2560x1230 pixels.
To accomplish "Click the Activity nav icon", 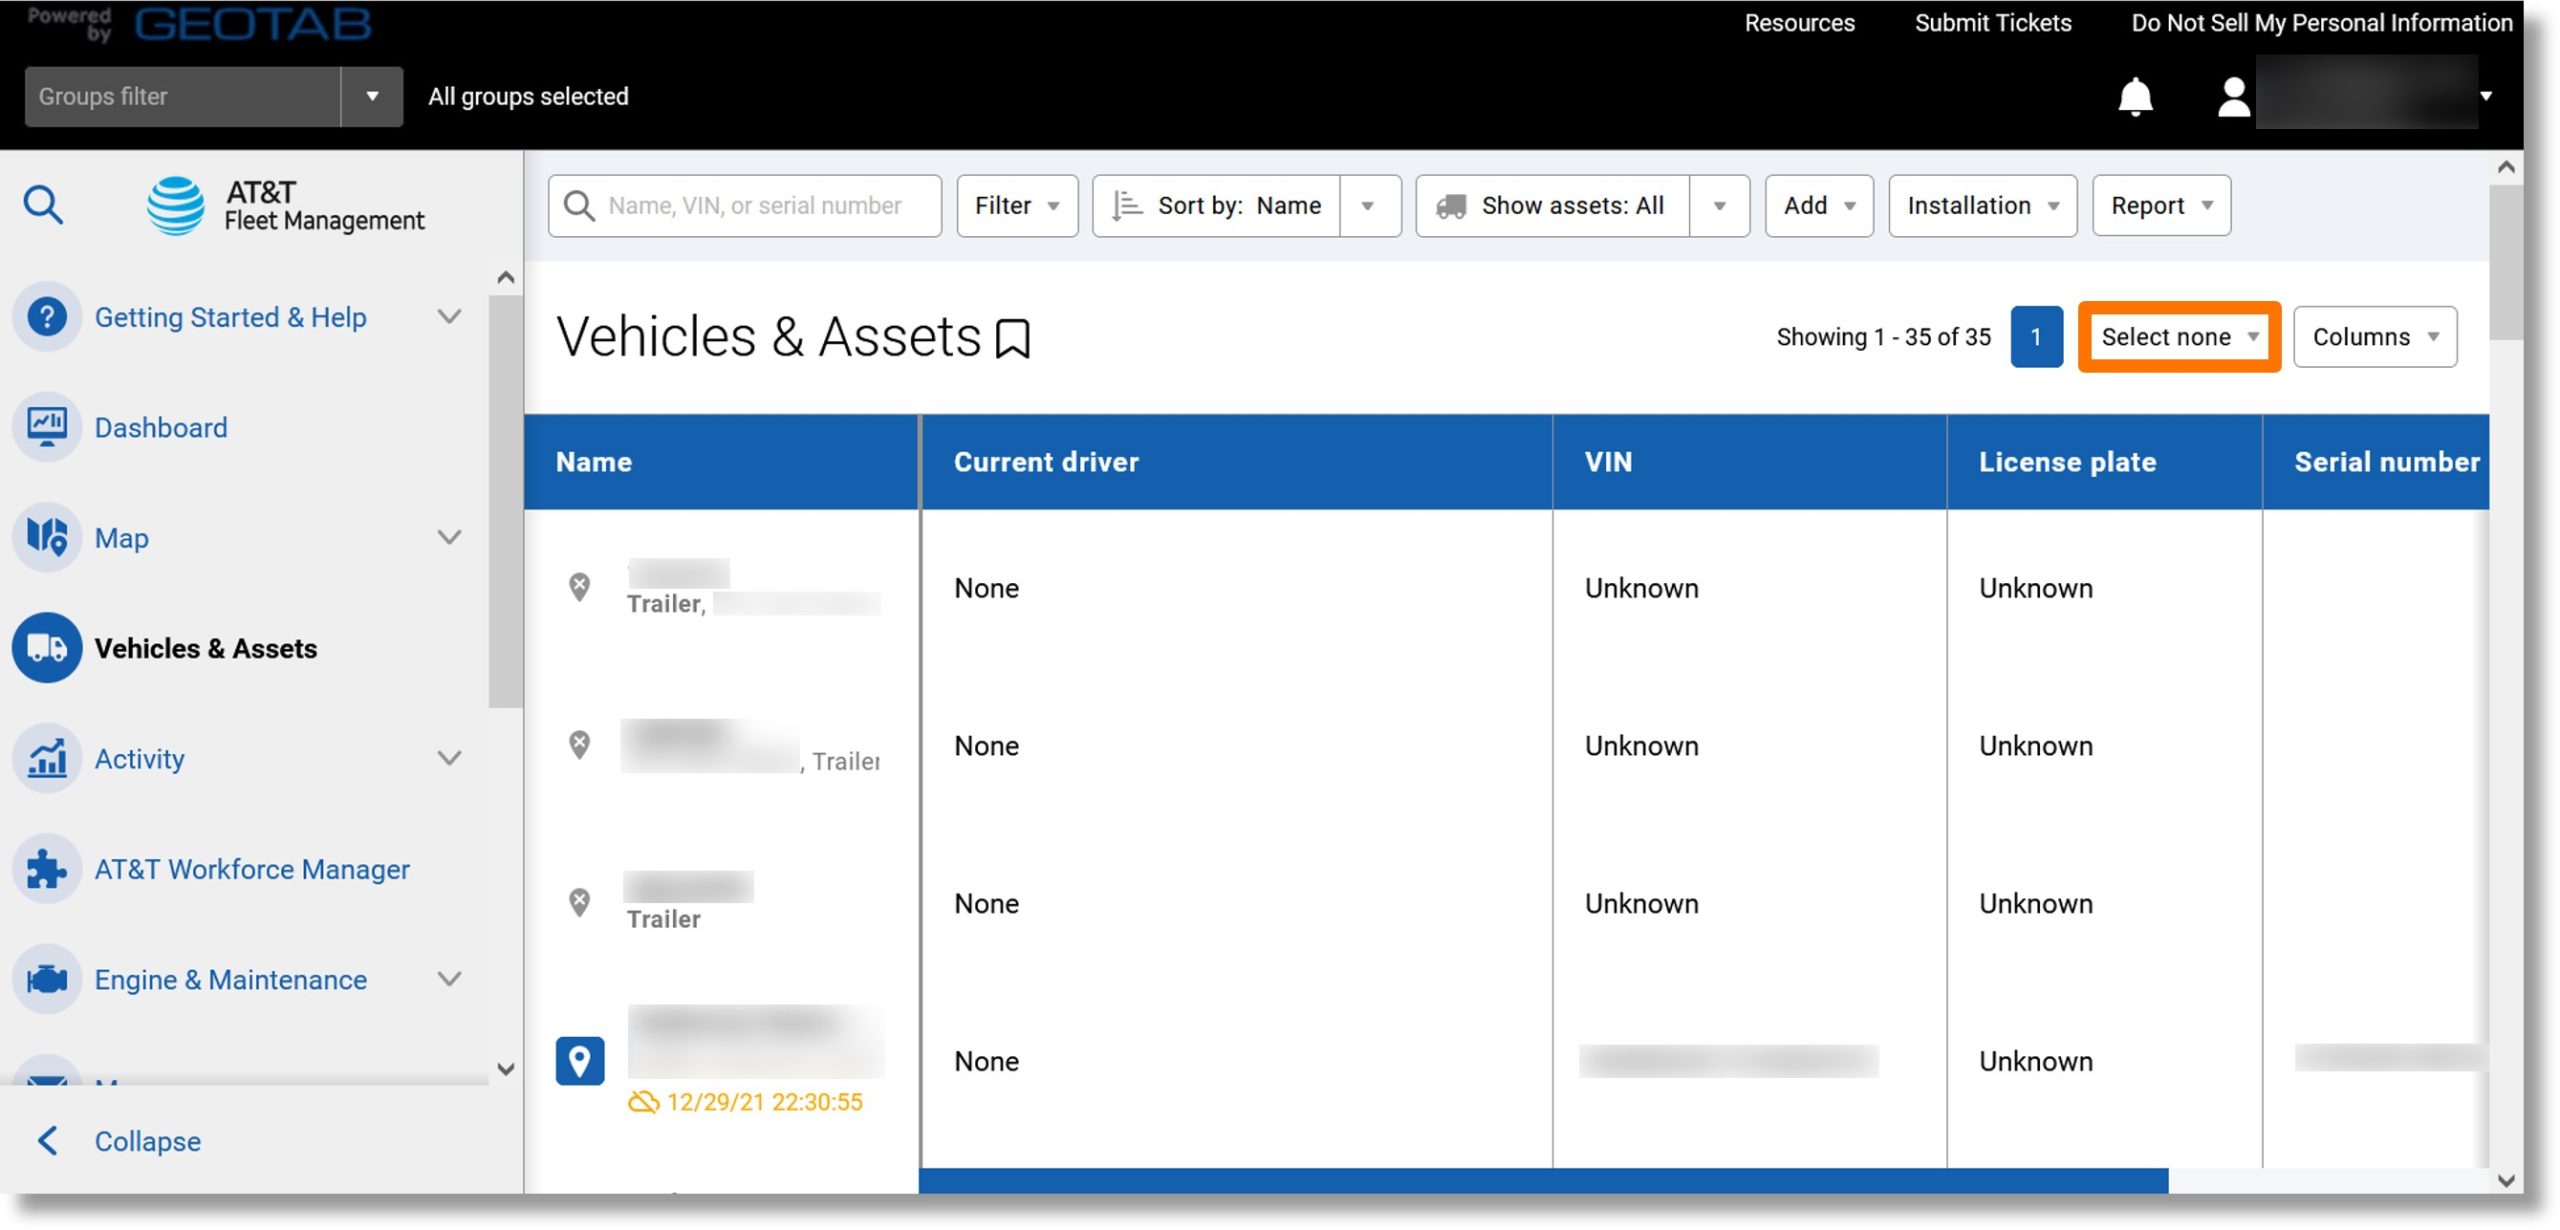I will click(46, 758).
